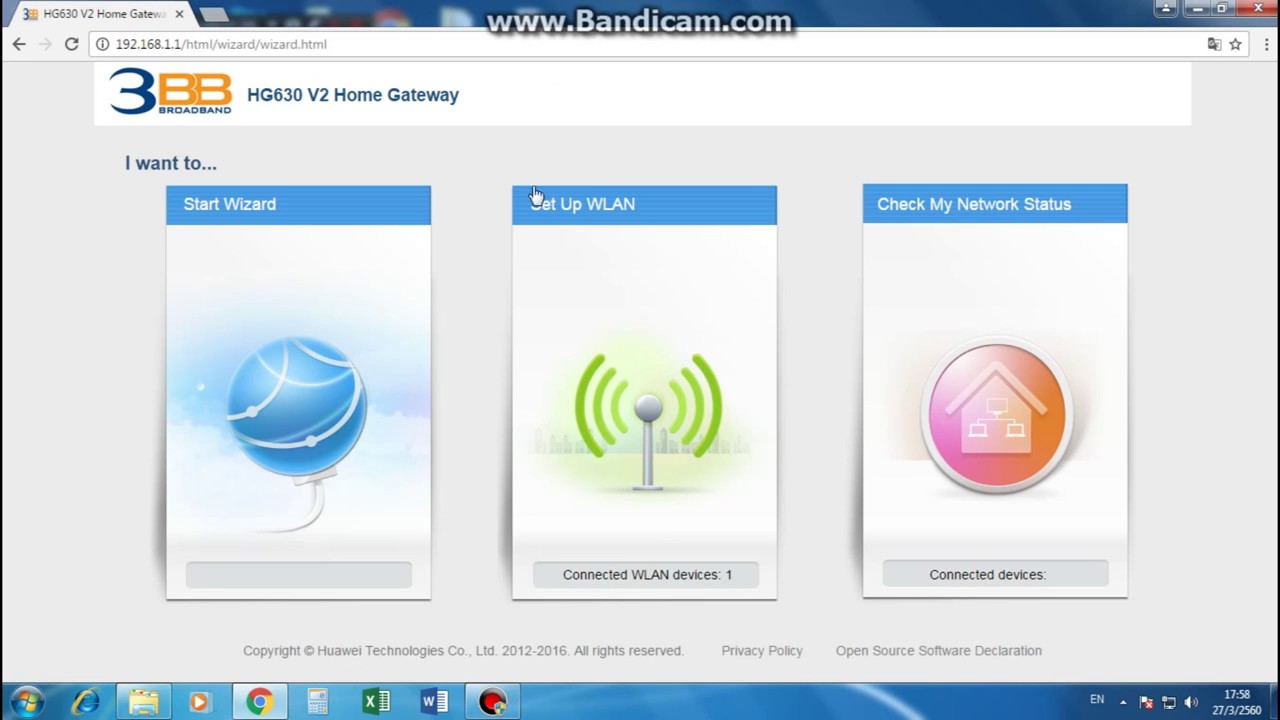Click the Huawei copyright notice text
The height and width of the screenshot is (720, 1280).
coord(463,650)
